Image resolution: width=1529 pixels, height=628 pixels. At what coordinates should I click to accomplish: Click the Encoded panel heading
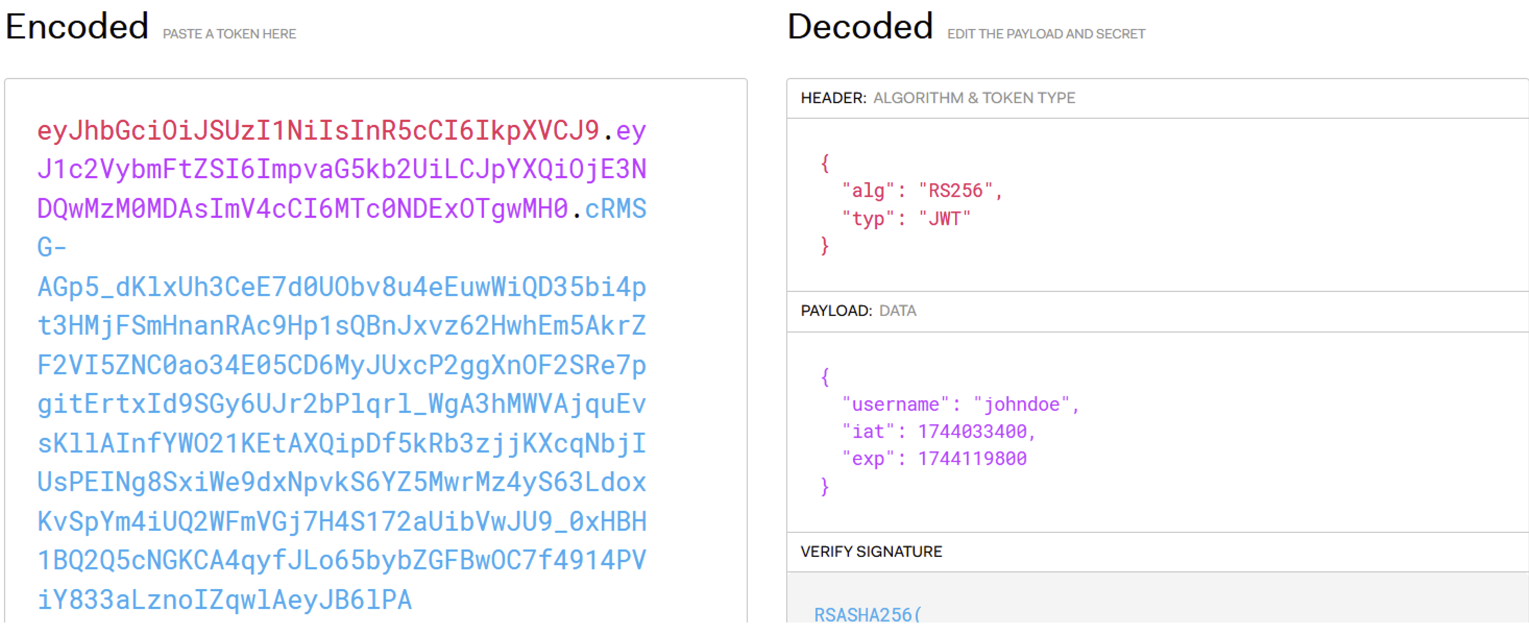(x=76, y=25)
